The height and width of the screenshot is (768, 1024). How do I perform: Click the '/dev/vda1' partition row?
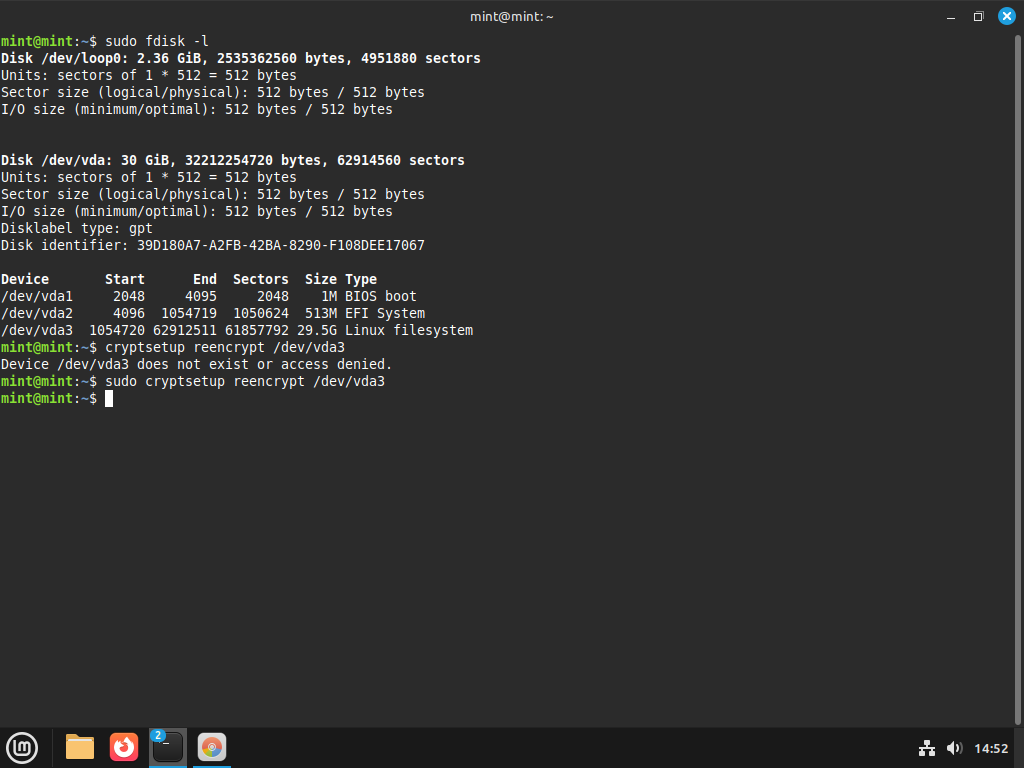click(x=208, y=296)
